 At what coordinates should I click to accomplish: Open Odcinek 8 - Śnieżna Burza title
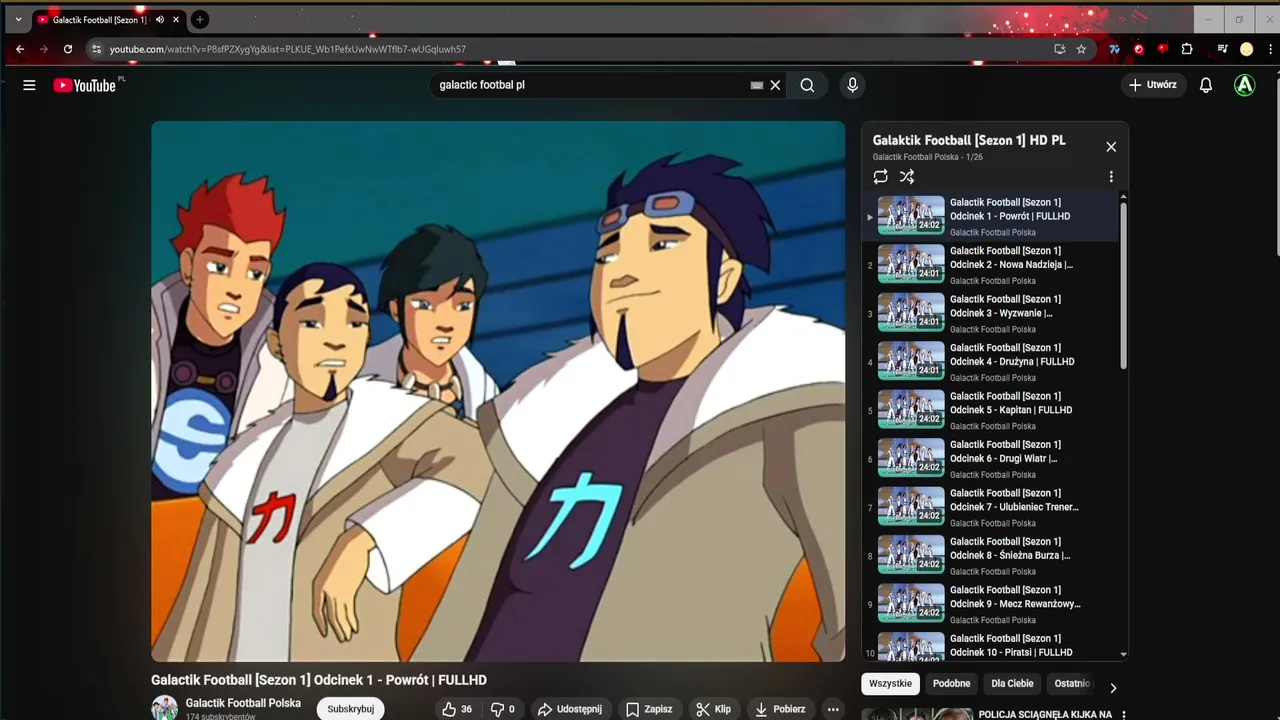click(x=1010, y=548)
